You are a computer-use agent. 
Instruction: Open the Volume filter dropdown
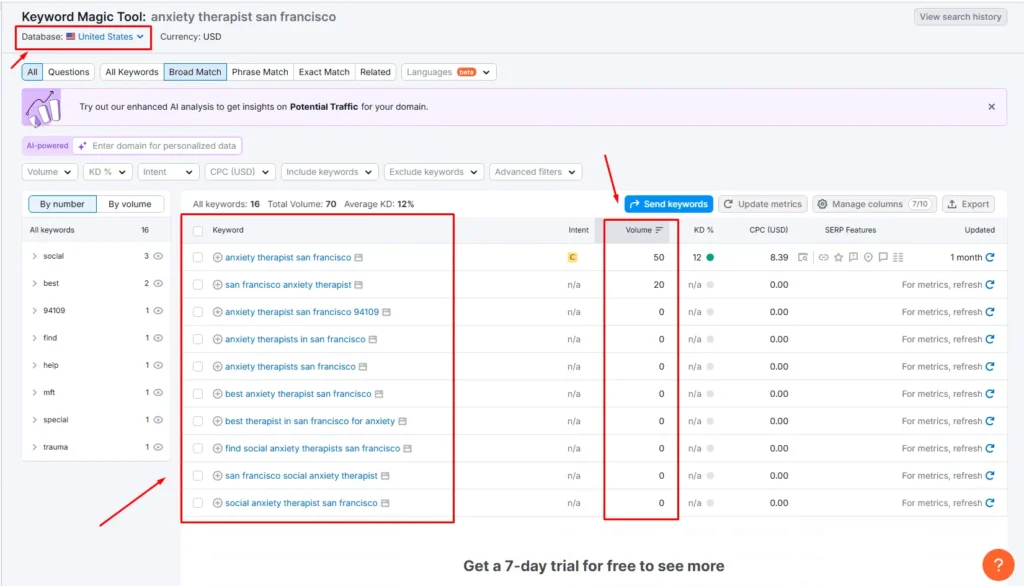coord(50,172)
